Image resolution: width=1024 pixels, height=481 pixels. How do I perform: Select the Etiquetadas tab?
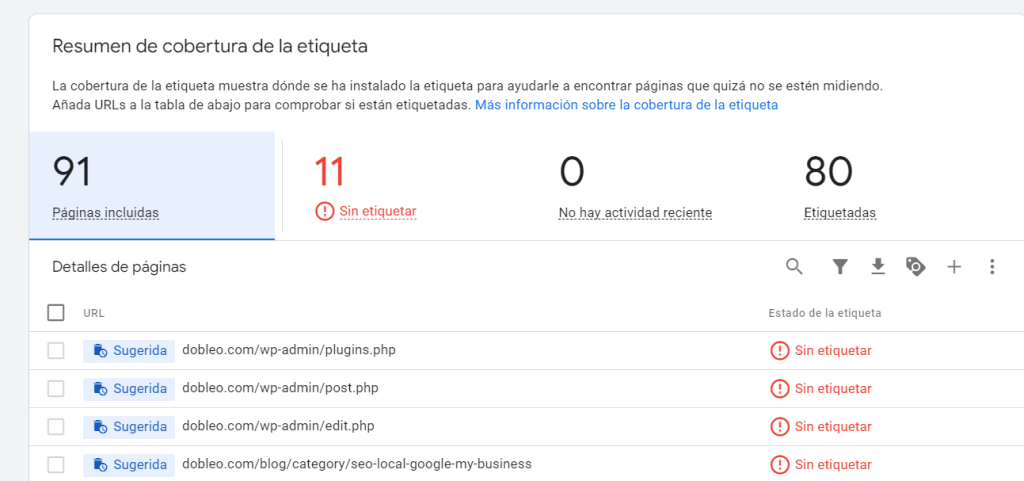click(840, 187)
